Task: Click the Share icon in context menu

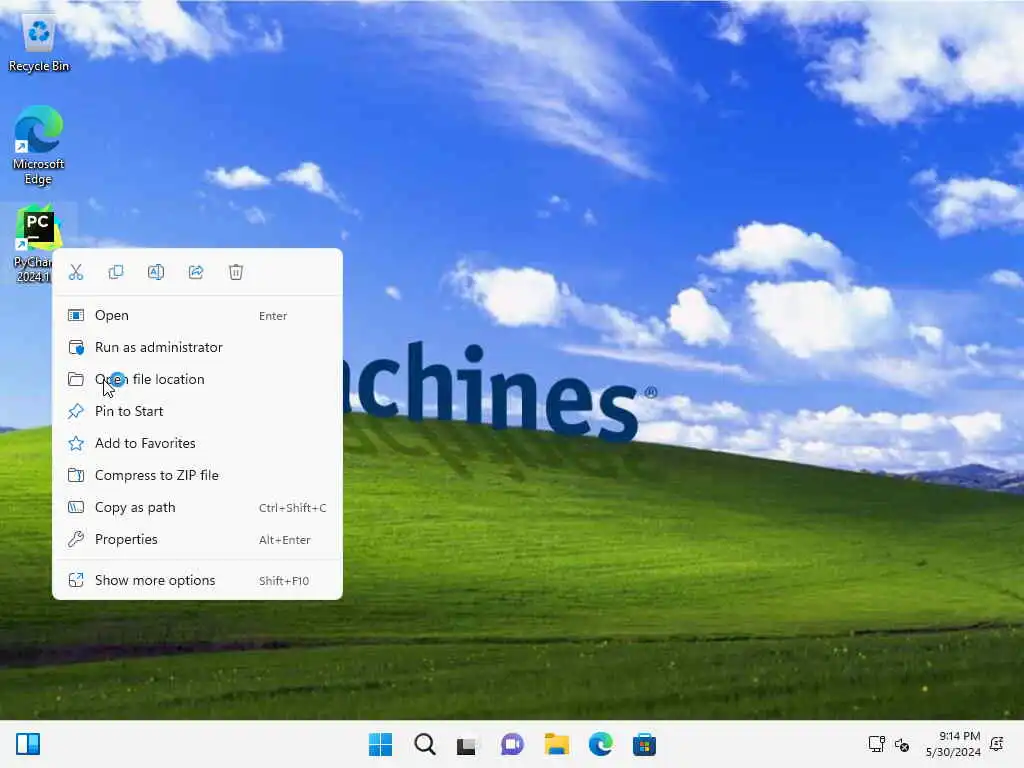Action: click(x=196, y=272)
